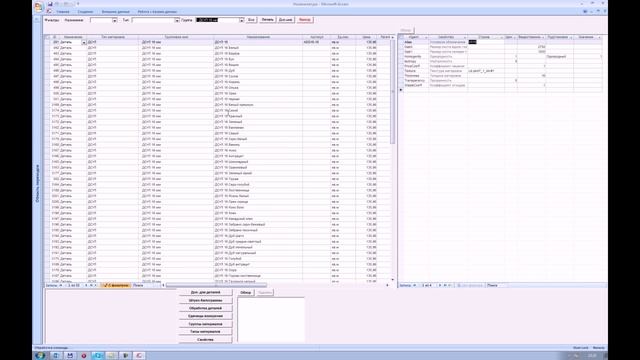Click the Обзор button beside image box
Viewport: 640px width, 360px height.
tap(246, 293)
